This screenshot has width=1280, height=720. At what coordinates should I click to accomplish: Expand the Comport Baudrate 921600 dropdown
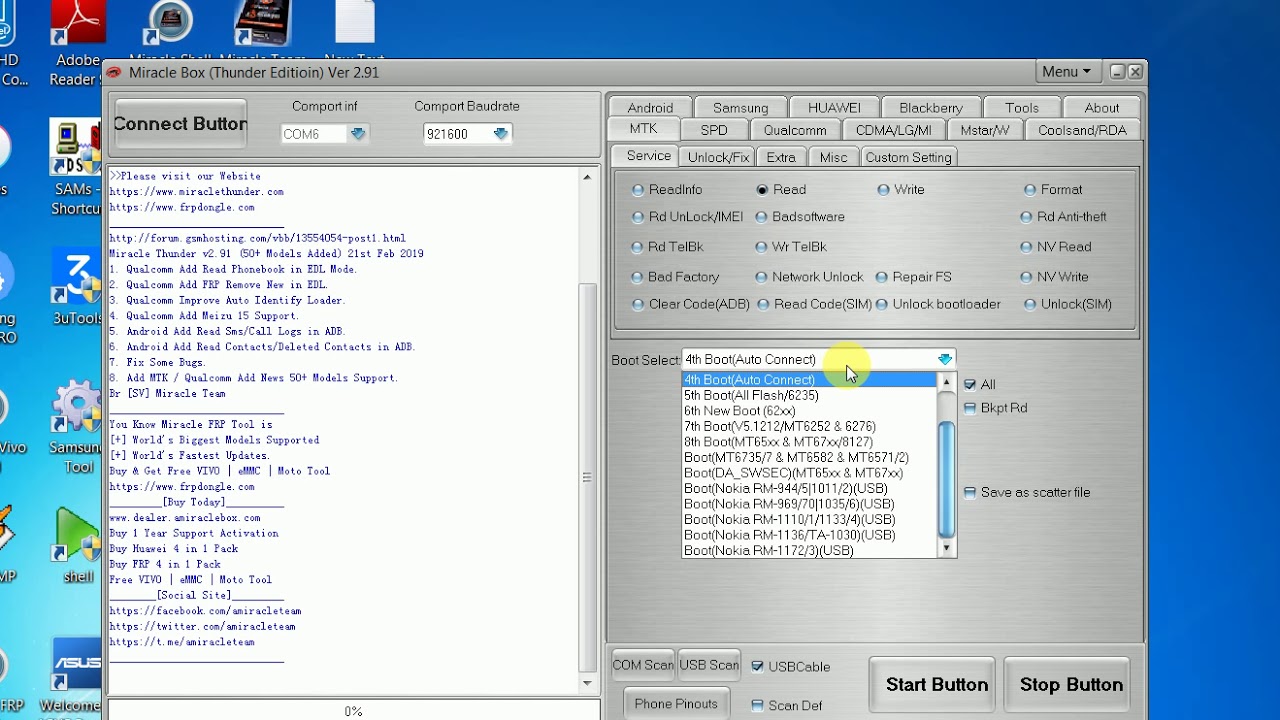501,134
